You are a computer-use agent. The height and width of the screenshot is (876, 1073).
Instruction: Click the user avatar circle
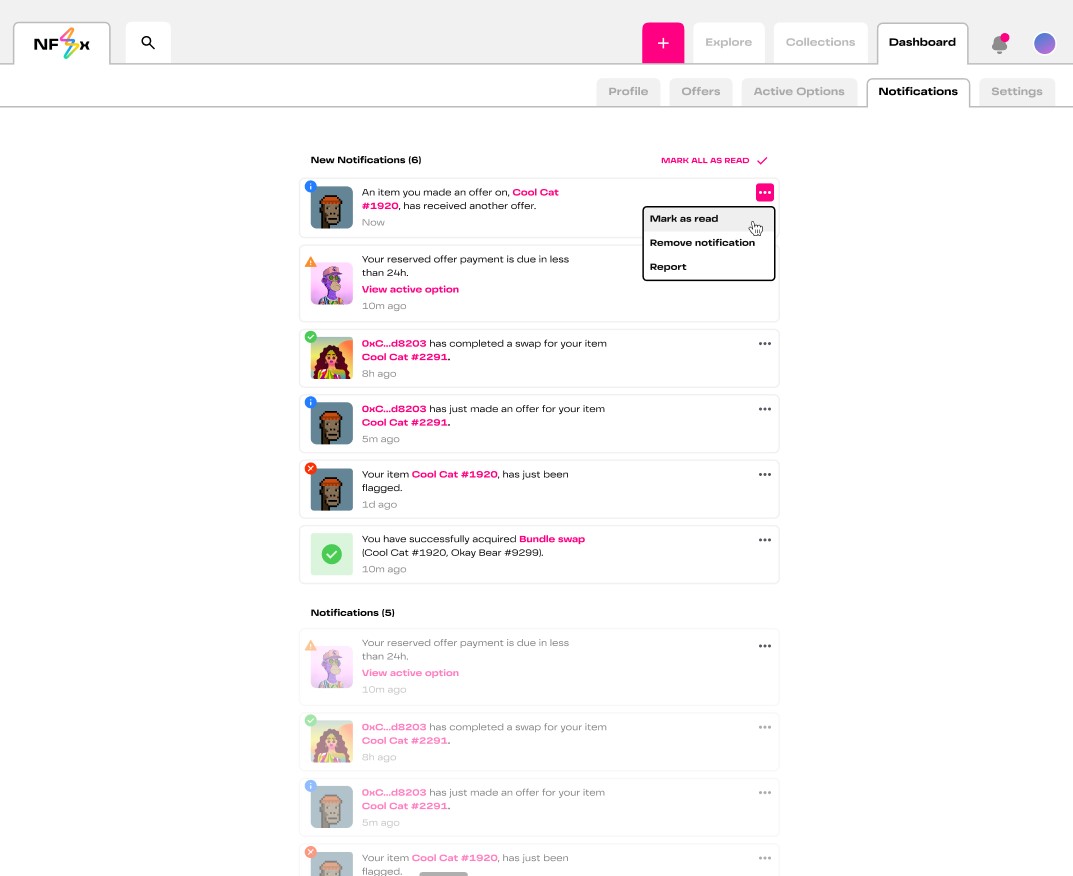pyautogui.click(x=1044, y=43)
